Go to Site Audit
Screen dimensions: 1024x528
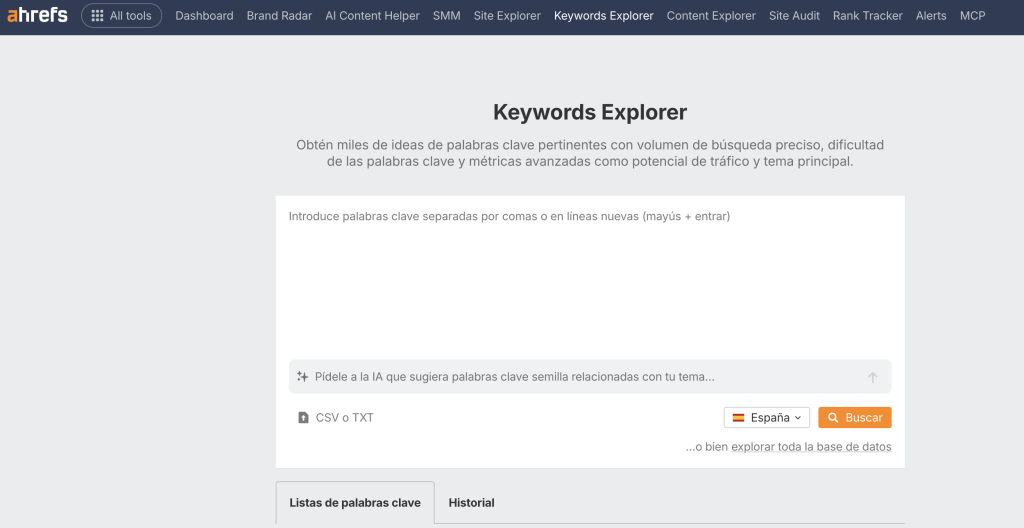click(794, 16)
